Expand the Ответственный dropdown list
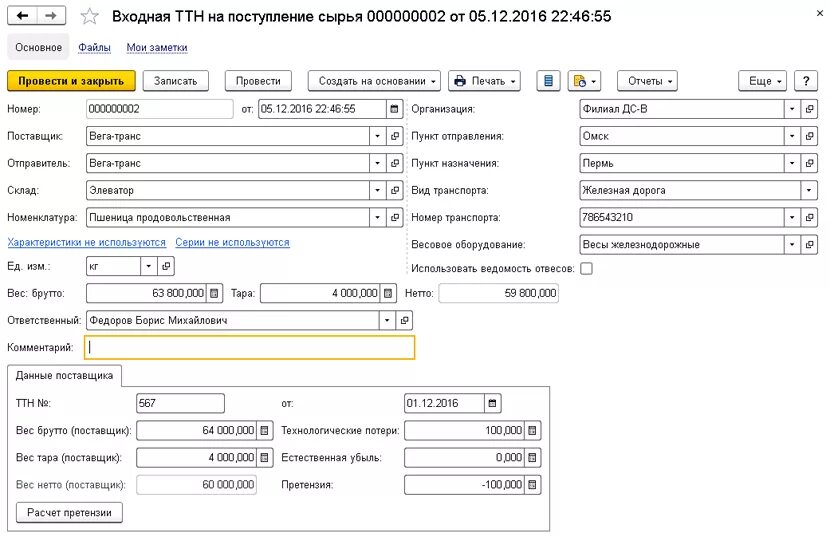 (387, 320)
